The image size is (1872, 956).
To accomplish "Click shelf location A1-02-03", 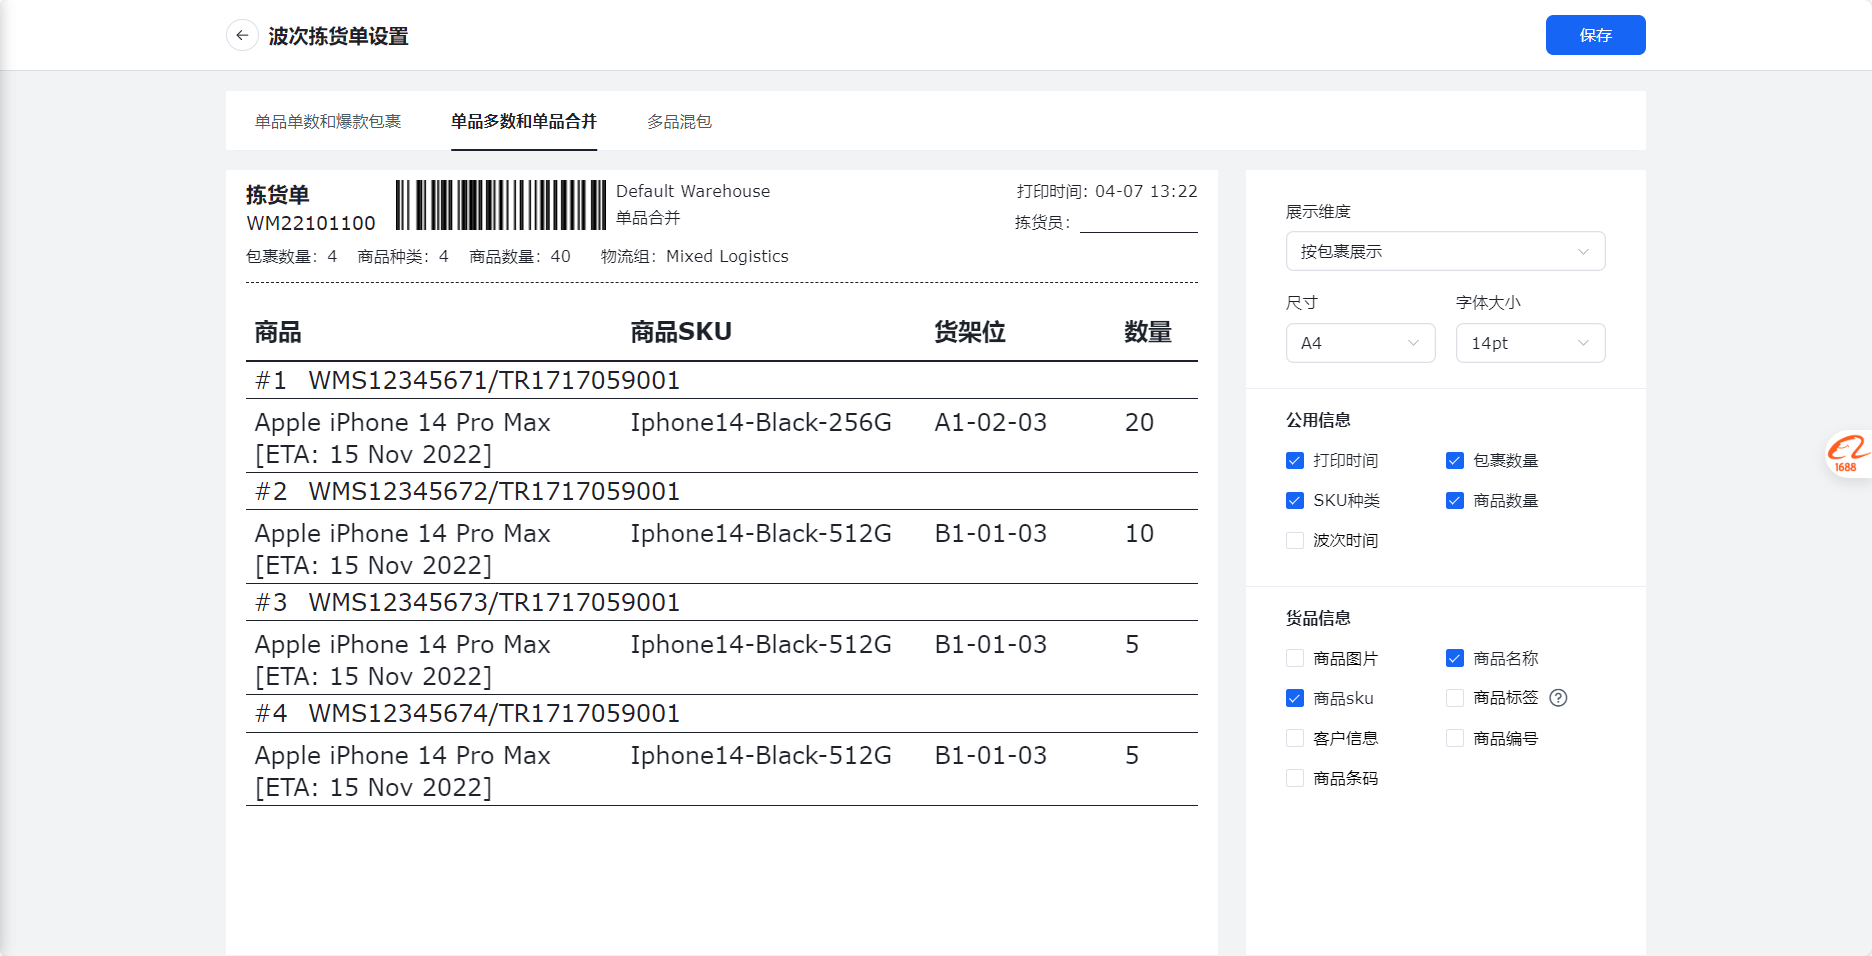I will [x=991, y=423].
